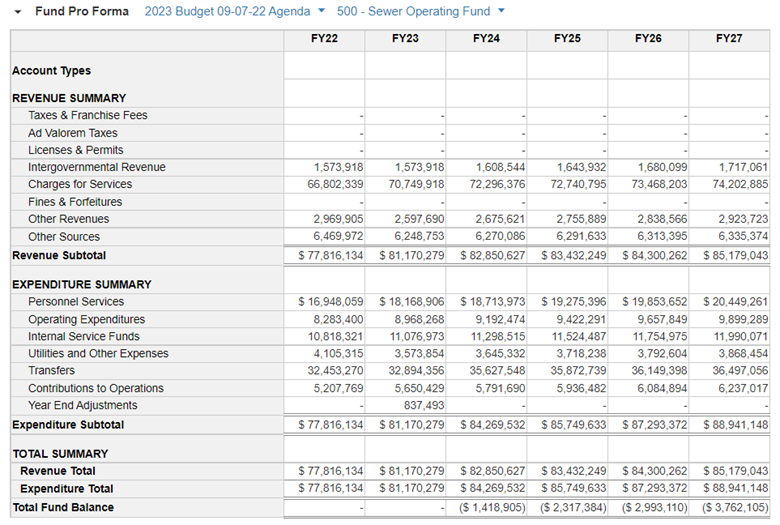Open the 2023 Budget 09-07-22 Agenda dropdown
Viewport: 780px width, 525px height.
point(234,12)
